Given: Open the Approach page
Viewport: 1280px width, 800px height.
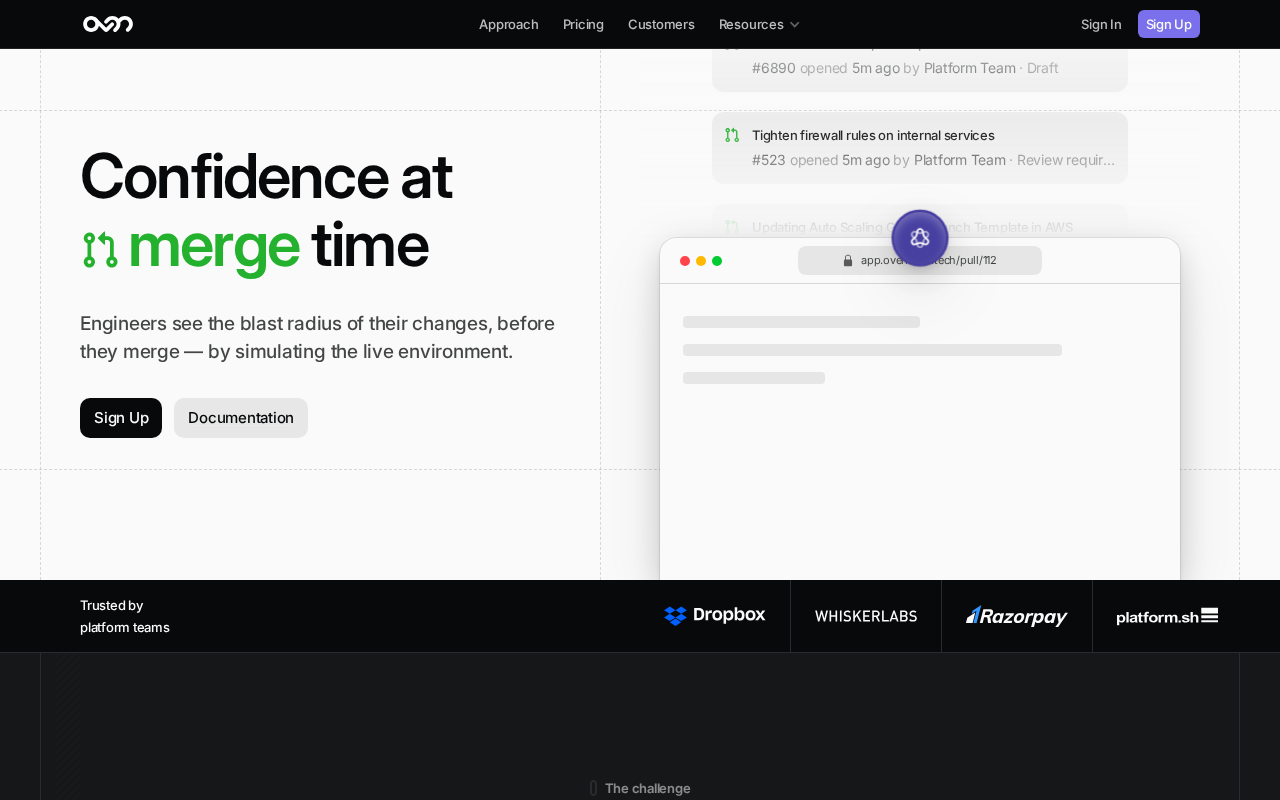Looking at the screenshot, I should [x=508, y=24].
